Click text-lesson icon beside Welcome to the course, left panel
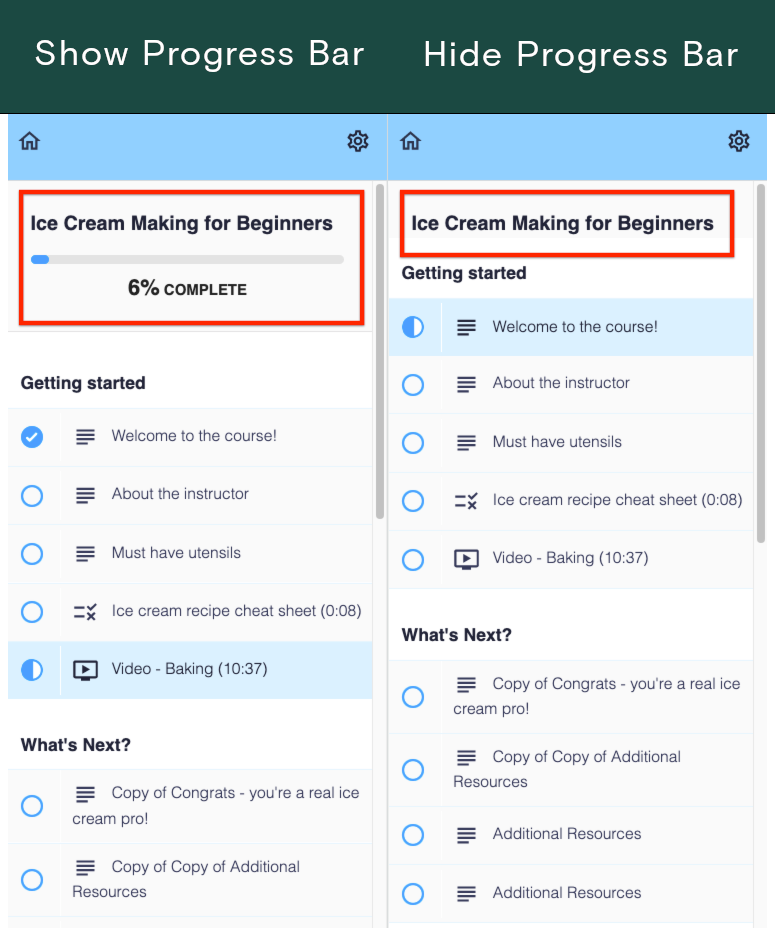The height and width of the screenshot is (928, 775). pos(85,437)
